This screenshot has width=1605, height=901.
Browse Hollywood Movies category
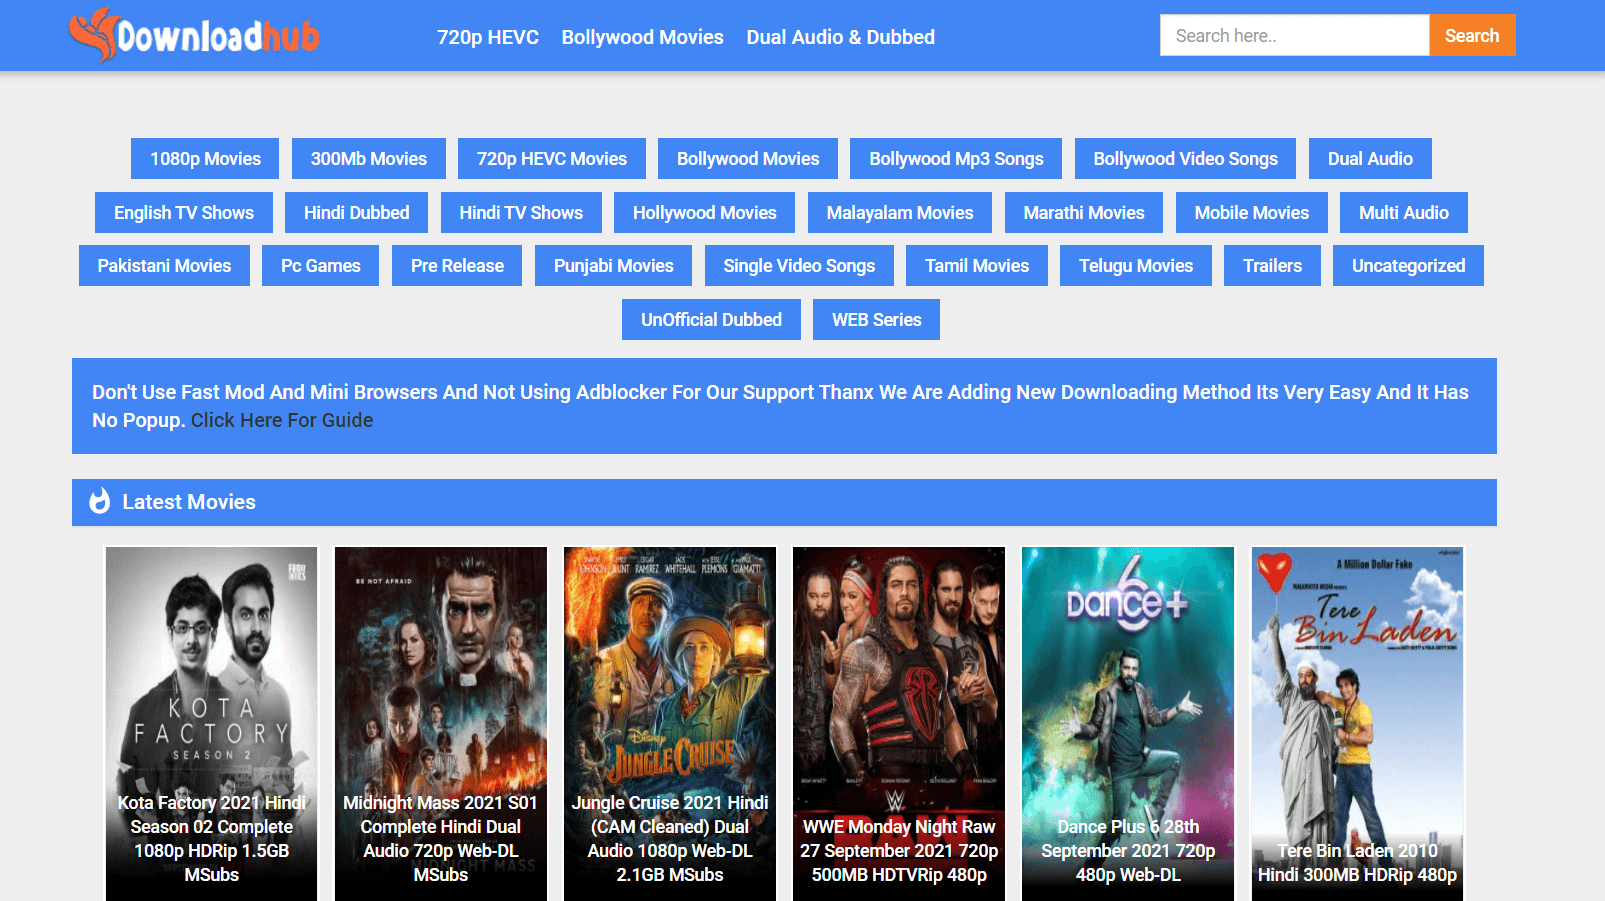coord(704,213)
